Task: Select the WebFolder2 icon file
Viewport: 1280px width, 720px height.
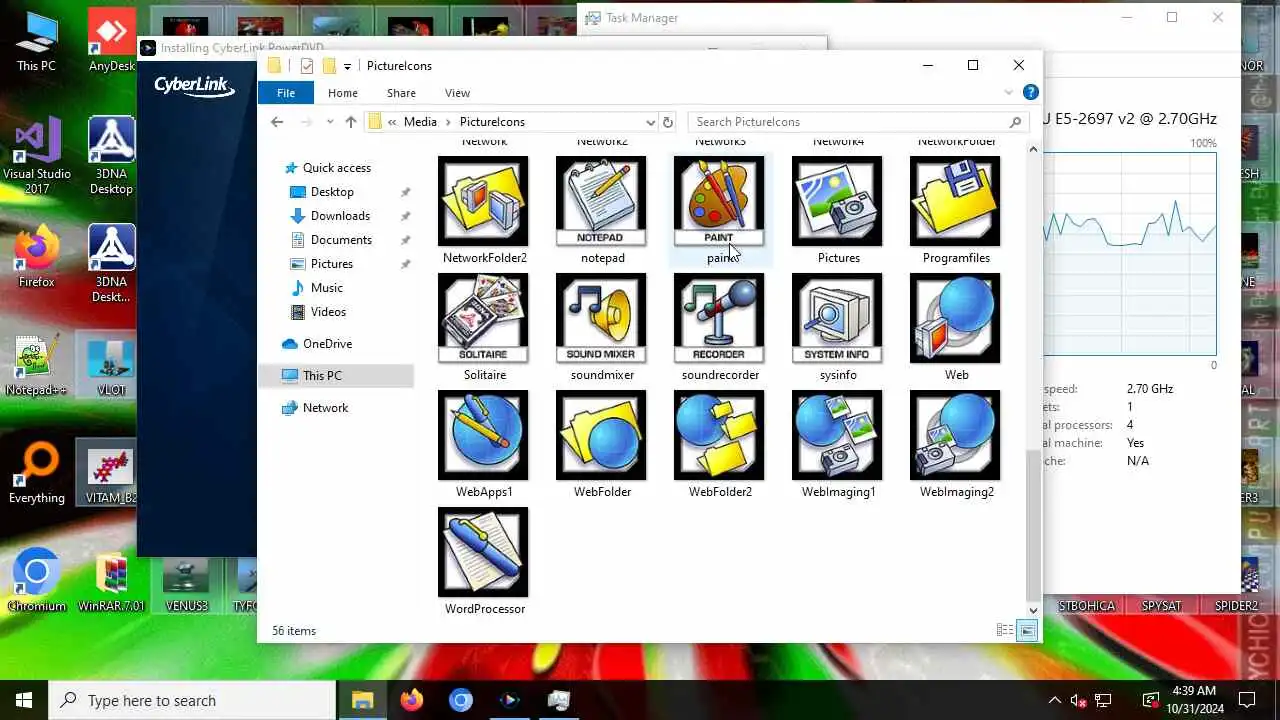Action: 720,444
